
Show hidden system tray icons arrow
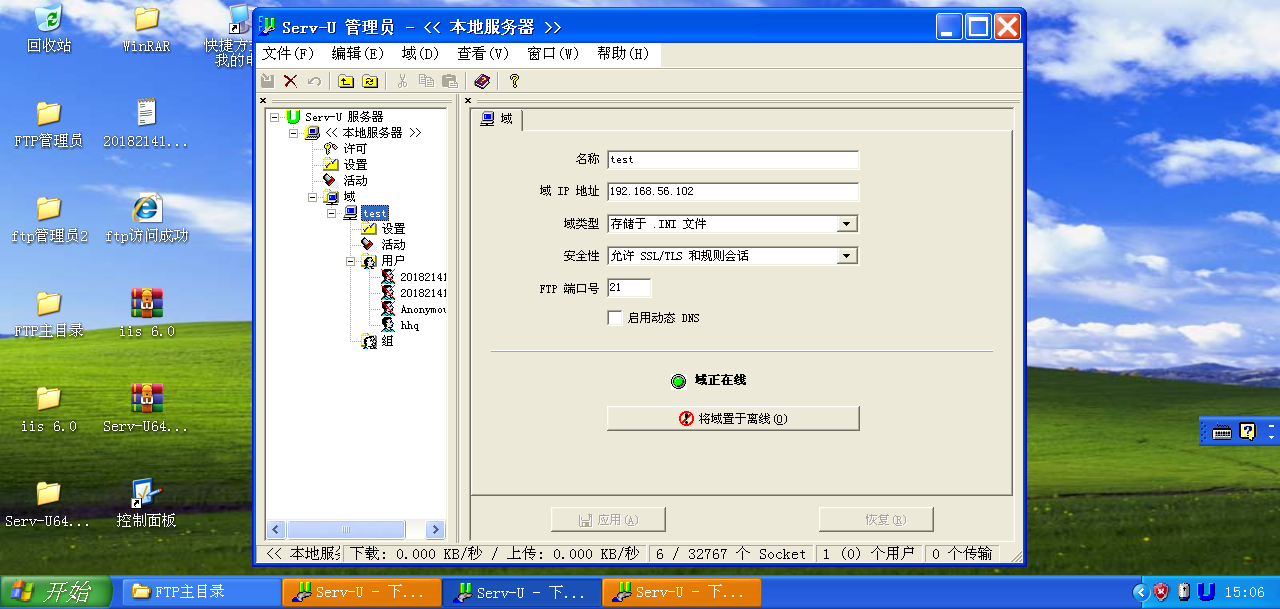point(1141,592)
